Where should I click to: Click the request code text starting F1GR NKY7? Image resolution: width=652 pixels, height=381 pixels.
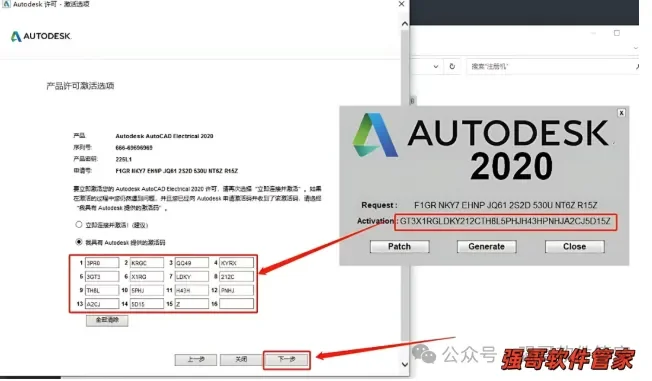pyautogui.click(x=177, y=171)
